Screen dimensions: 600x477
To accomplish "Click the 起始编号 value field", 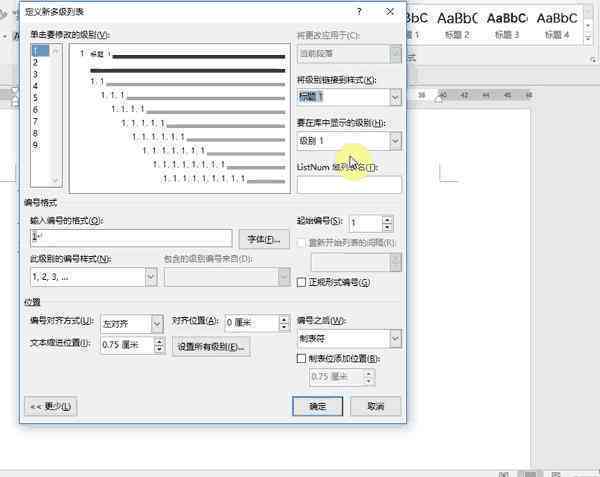I will coord(365,223).
